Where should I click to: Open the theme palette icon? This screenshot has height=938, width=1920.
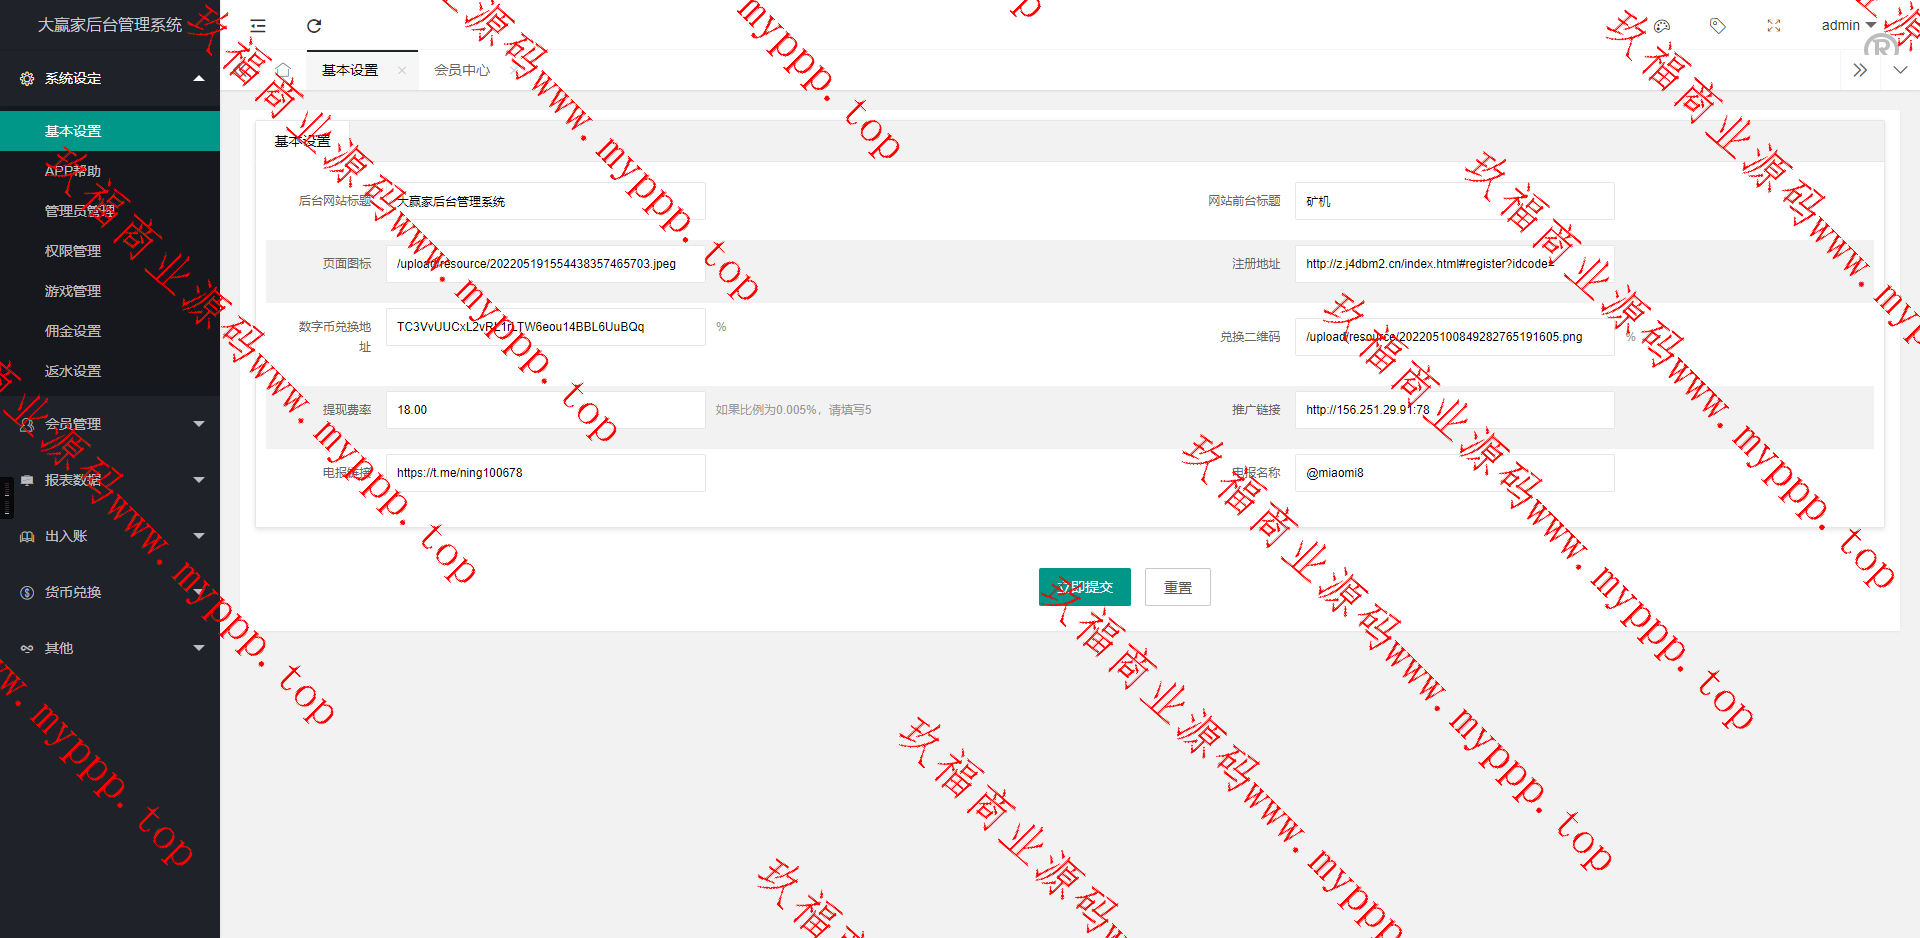(1662, 26)
